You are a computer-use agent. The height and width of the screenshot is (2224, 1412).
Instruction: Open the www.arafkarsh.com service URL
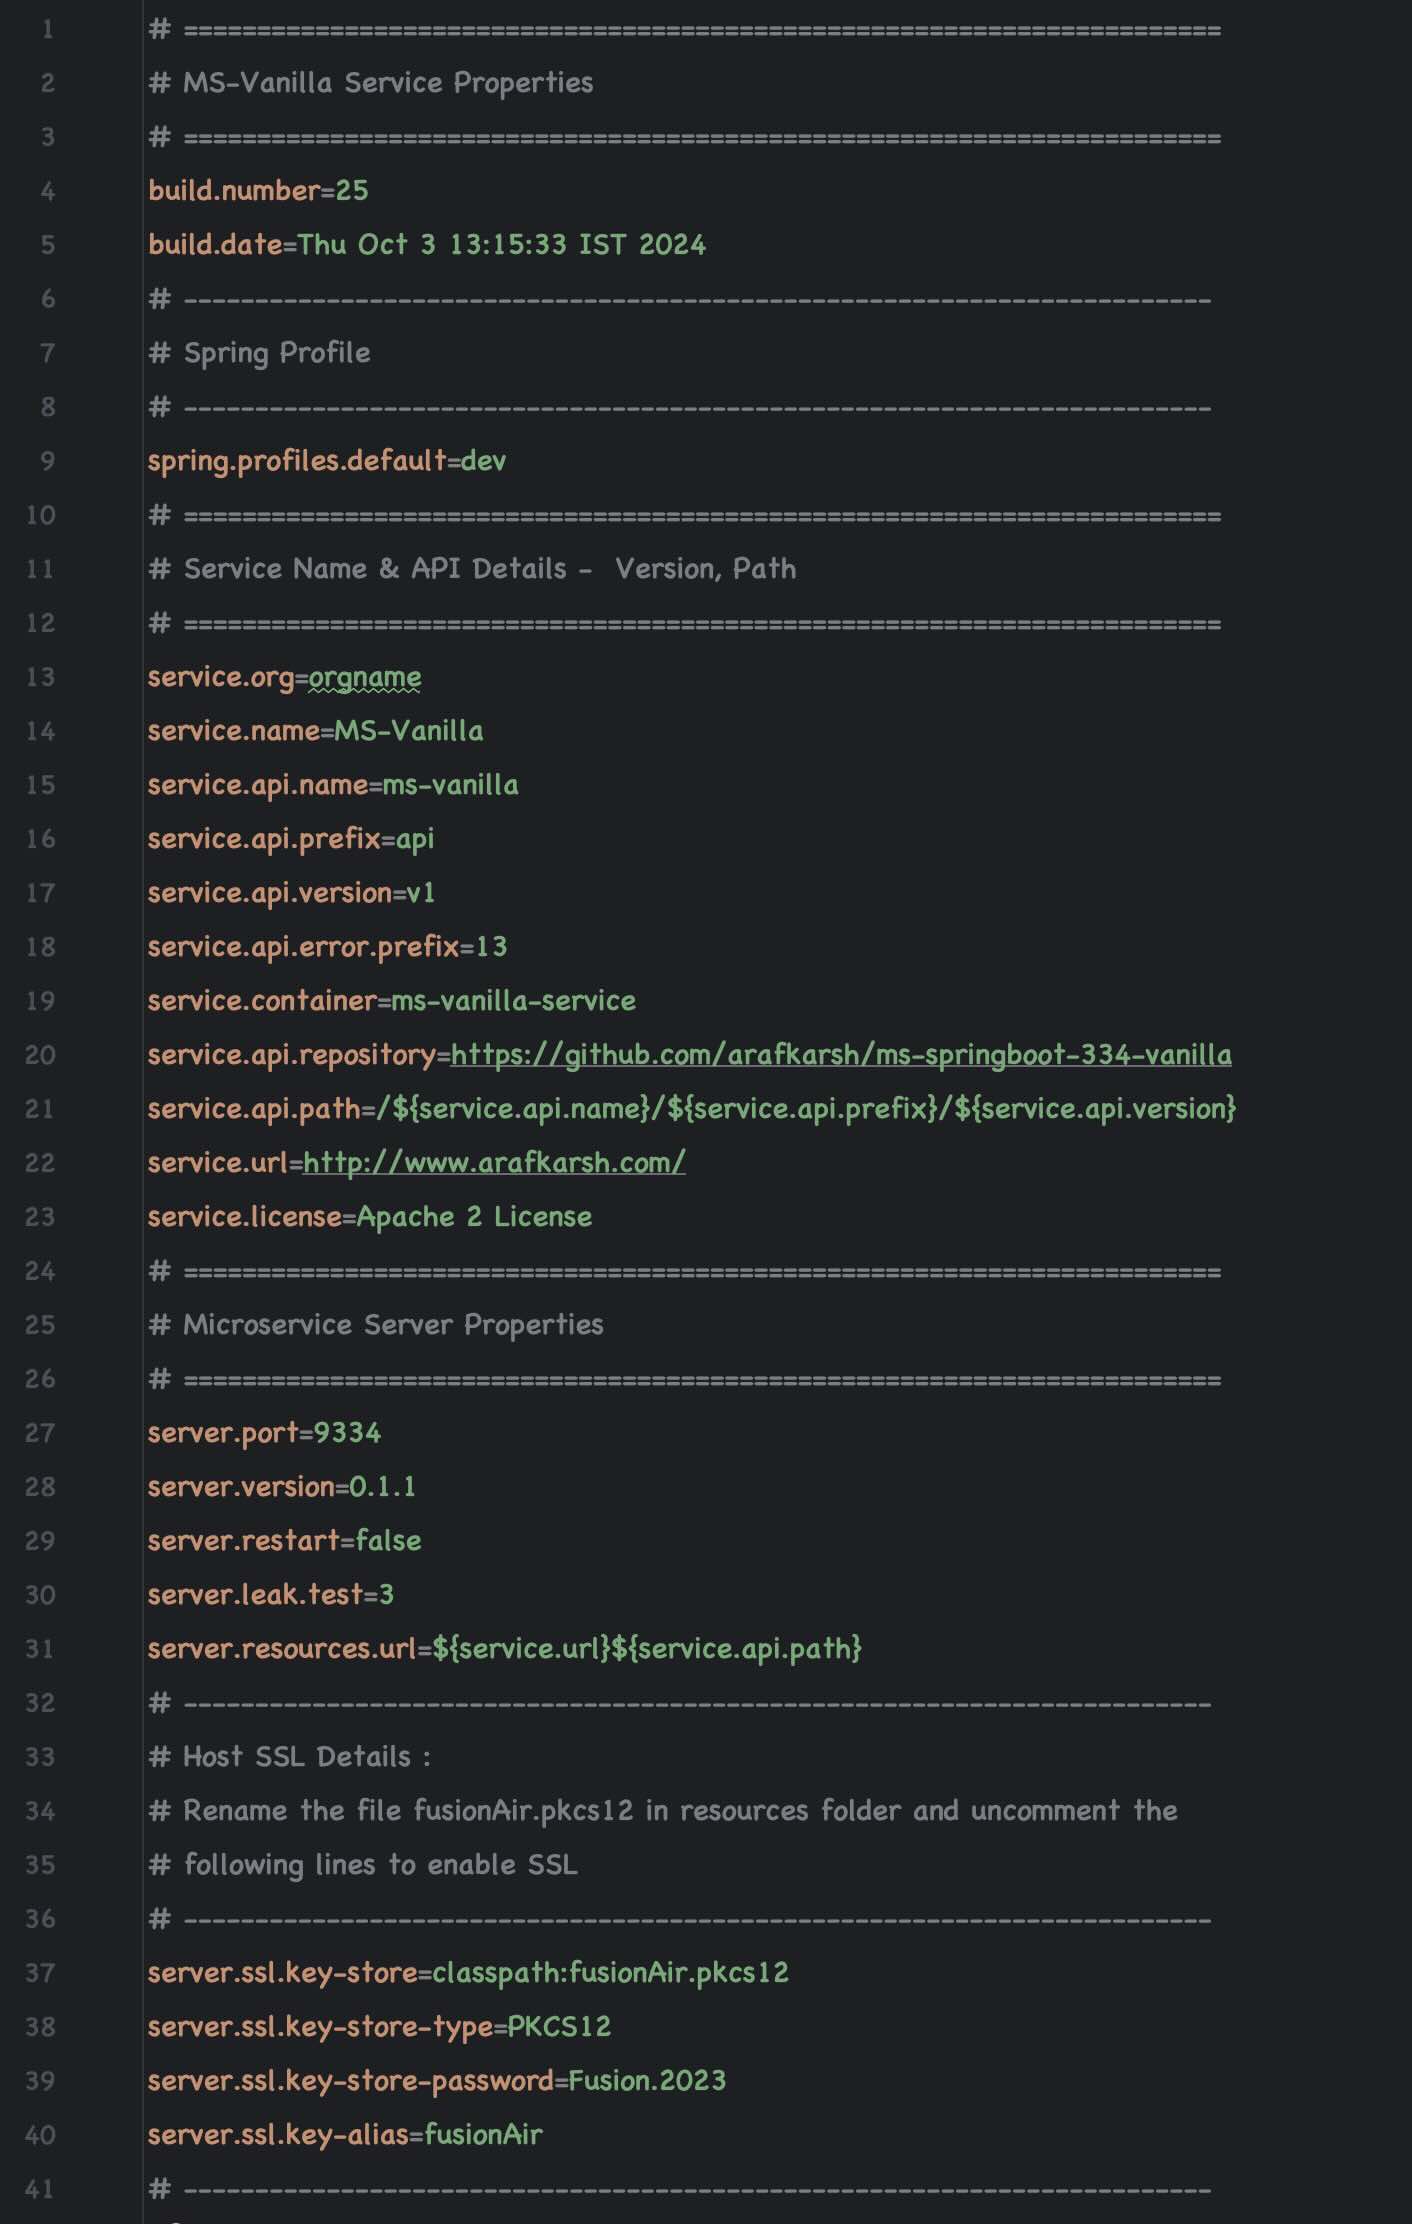pyautogui.click(x=494, y=1162)
